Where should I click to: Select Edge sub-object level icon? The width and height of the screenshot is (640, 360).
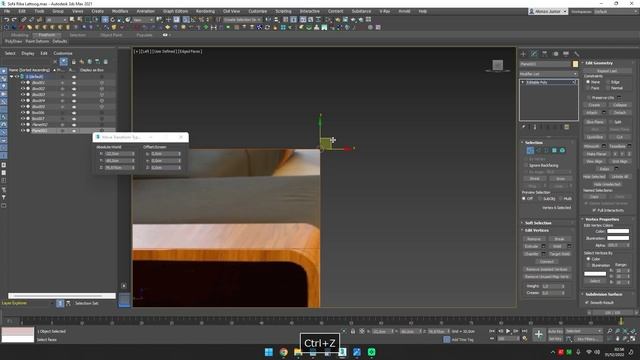tap(538, 151)
